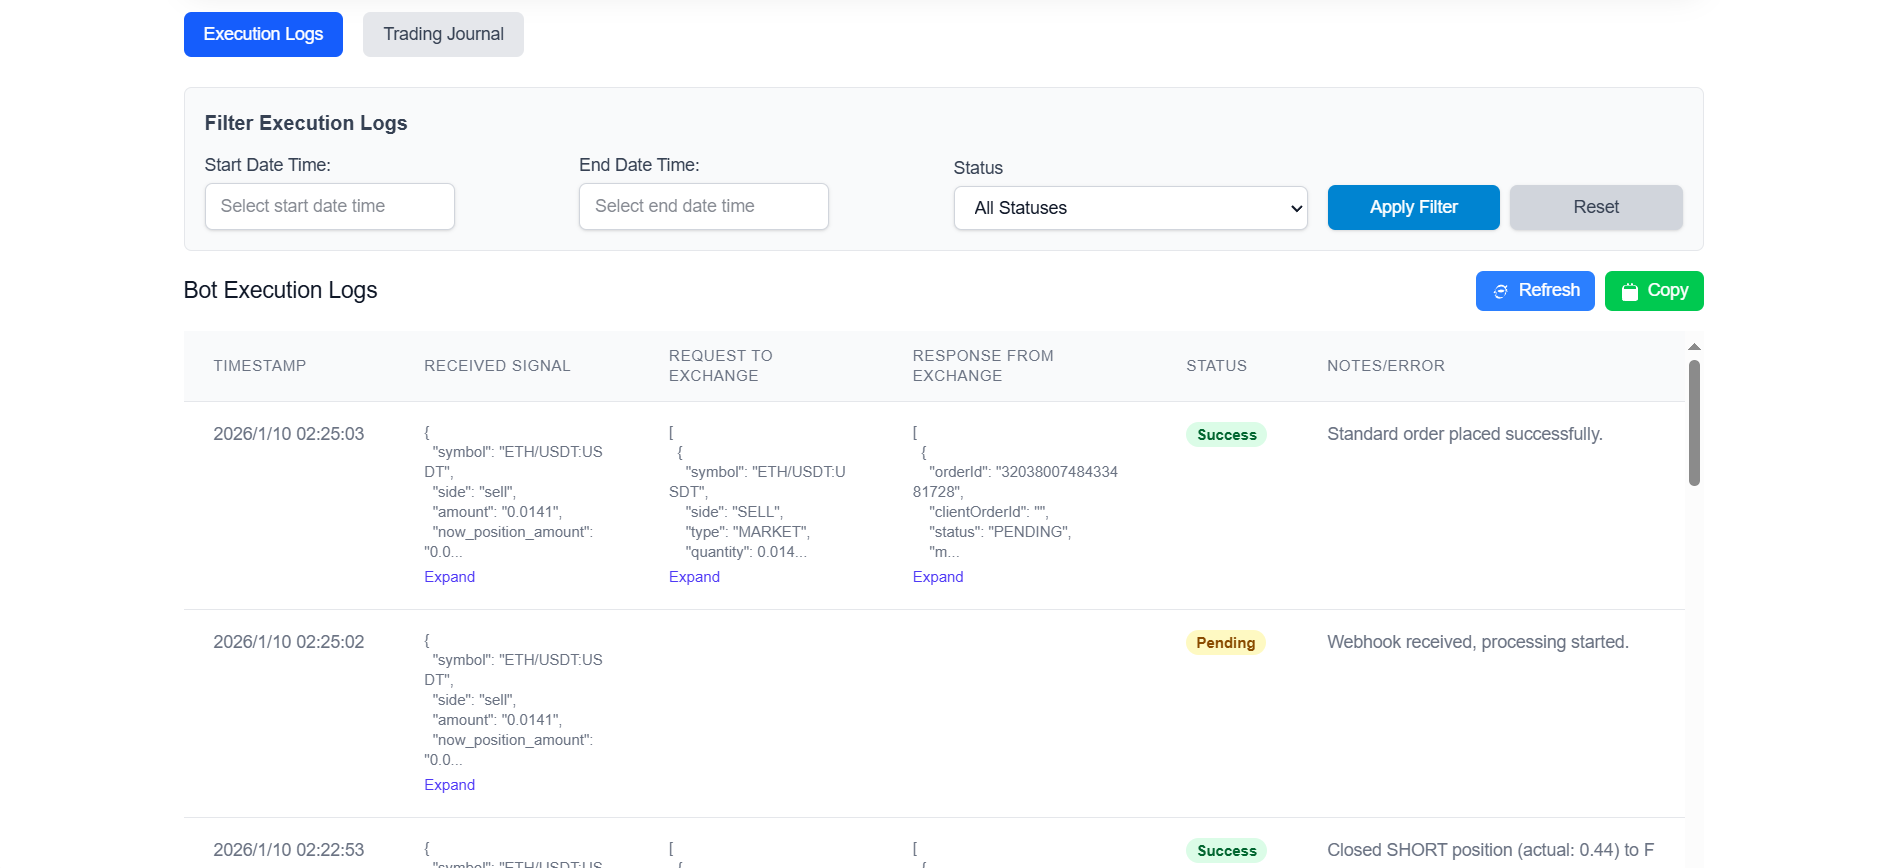Click the clipboard icon in Copy button

pyautogui.click(x=1629, y=291)
